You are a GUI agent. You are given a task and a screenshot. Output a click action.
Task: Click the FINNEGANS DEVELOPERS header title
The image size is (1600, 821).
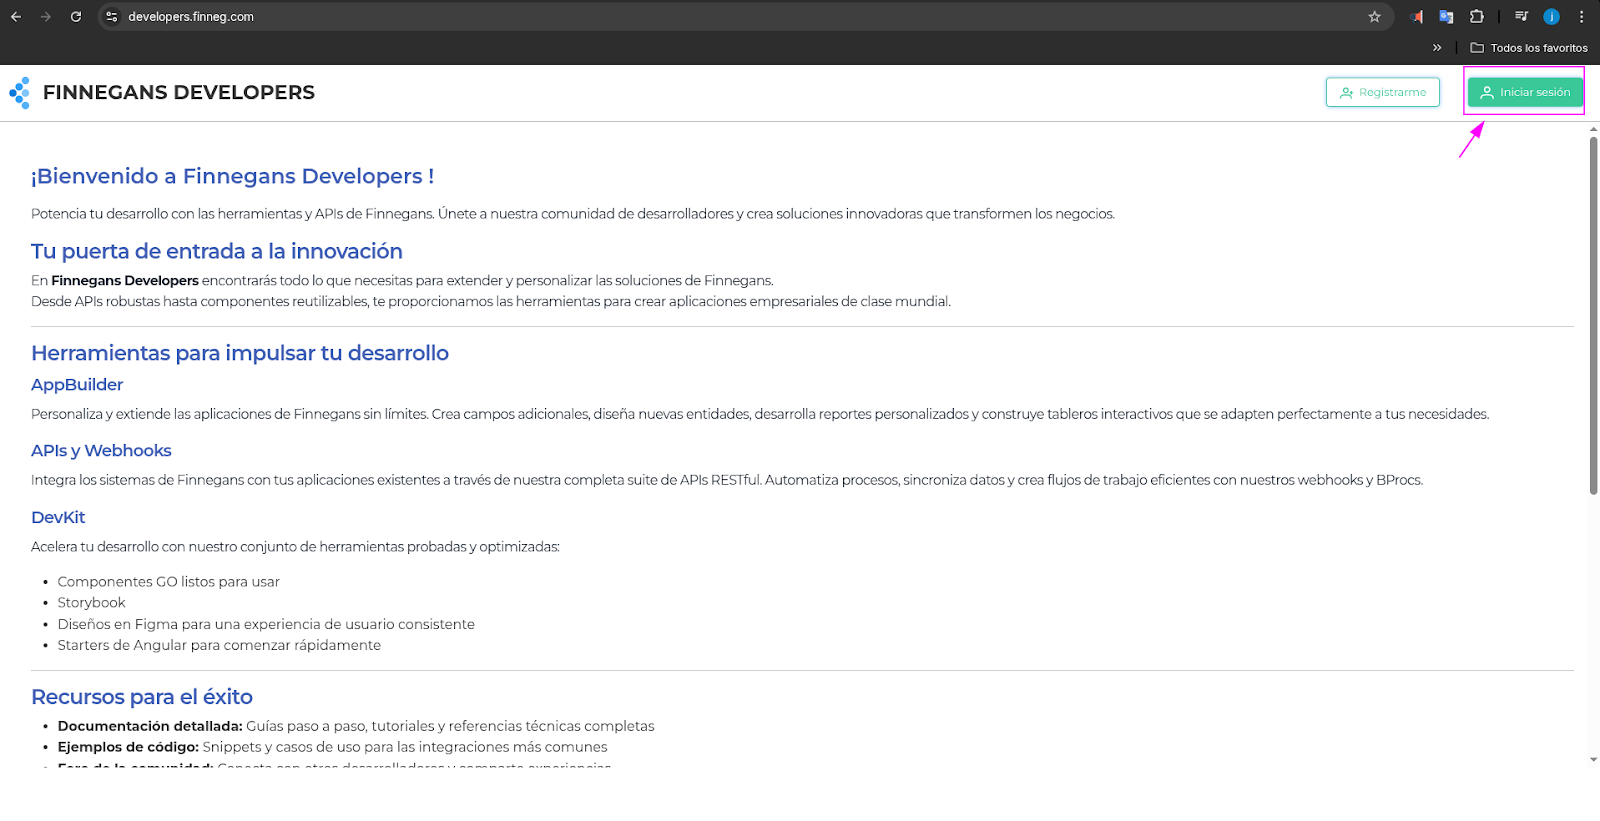pos(179,93)
